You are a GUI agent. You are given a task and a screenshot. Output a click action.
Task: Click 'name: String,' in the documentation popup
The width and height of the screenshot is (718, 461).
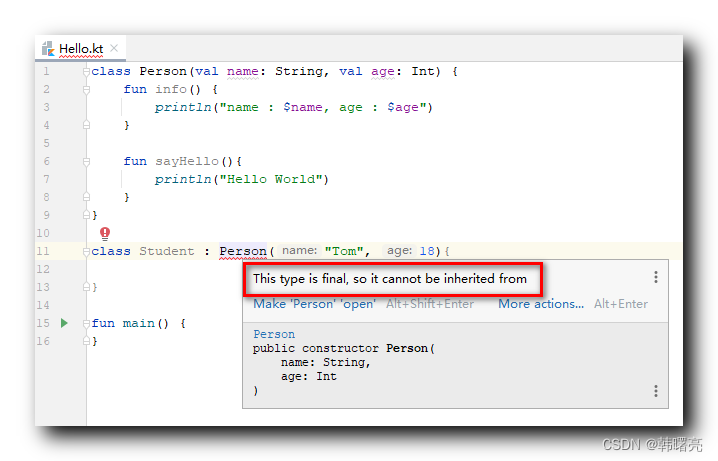326,363
